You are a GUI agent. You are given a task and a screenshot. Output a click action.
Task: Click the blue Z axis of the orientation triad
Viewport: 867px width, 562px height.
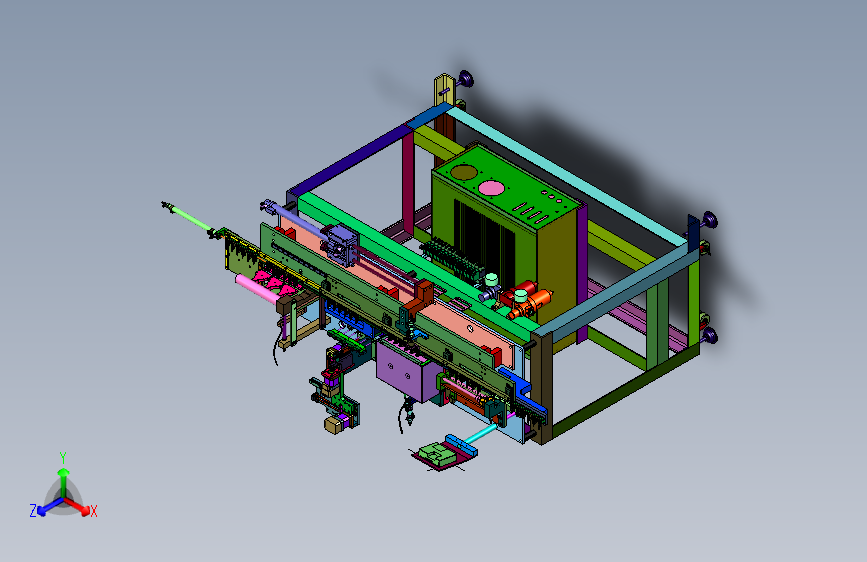49,507
